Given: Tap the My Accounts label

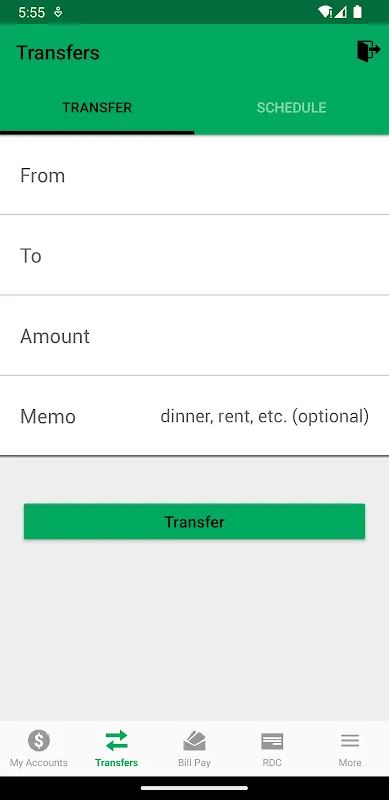Looking at the screenshot, I should pyautogui.click(x=39, y=763).
